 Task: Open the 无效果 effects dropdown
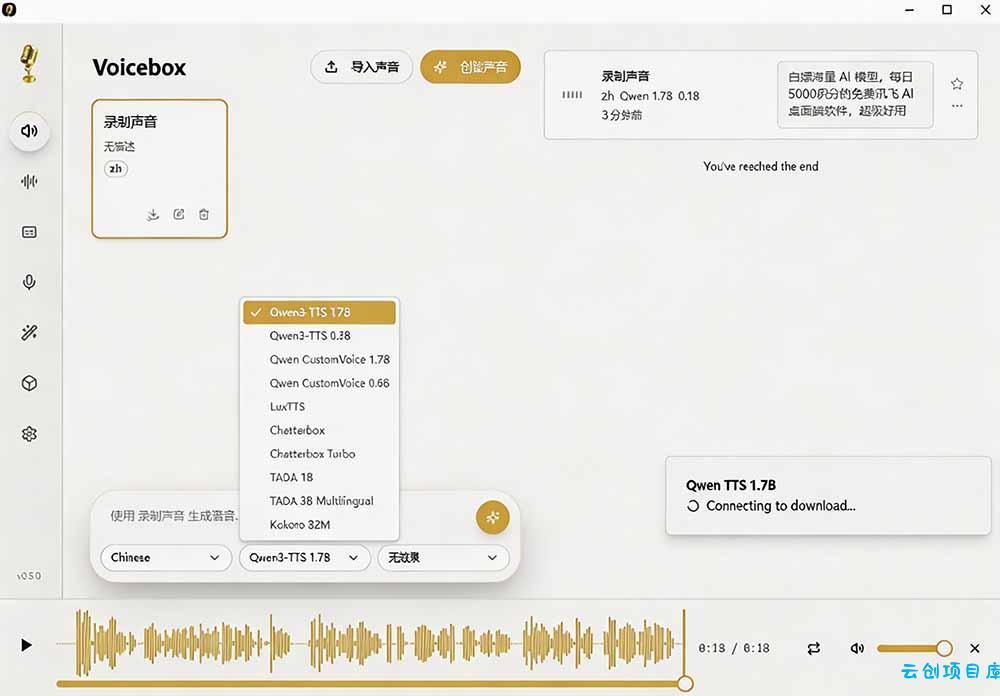443,558
